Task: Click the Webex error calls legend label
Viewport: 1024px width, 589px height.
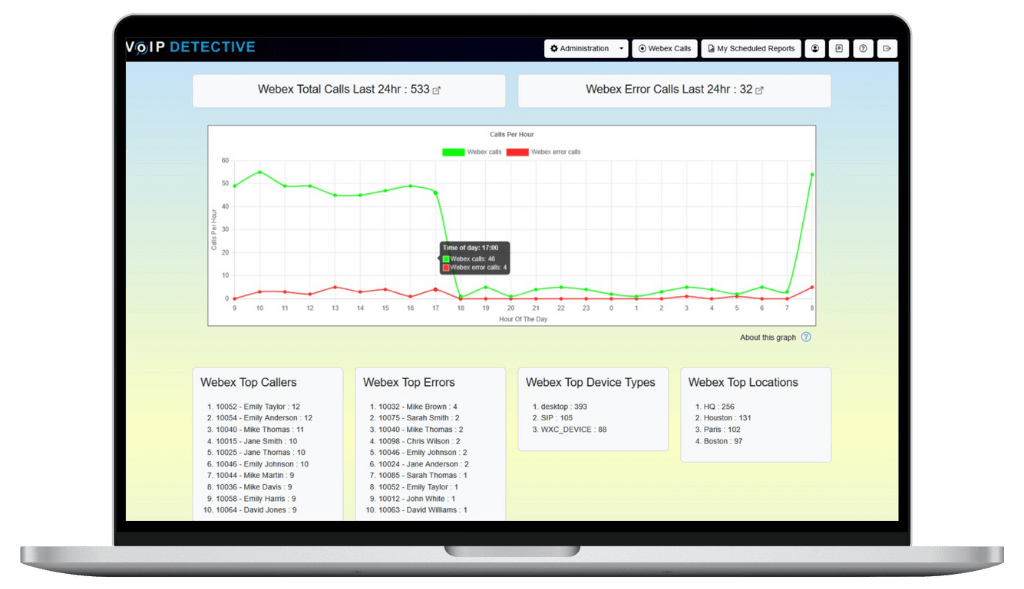Action: pyautogui.click(x=556, y=152)
